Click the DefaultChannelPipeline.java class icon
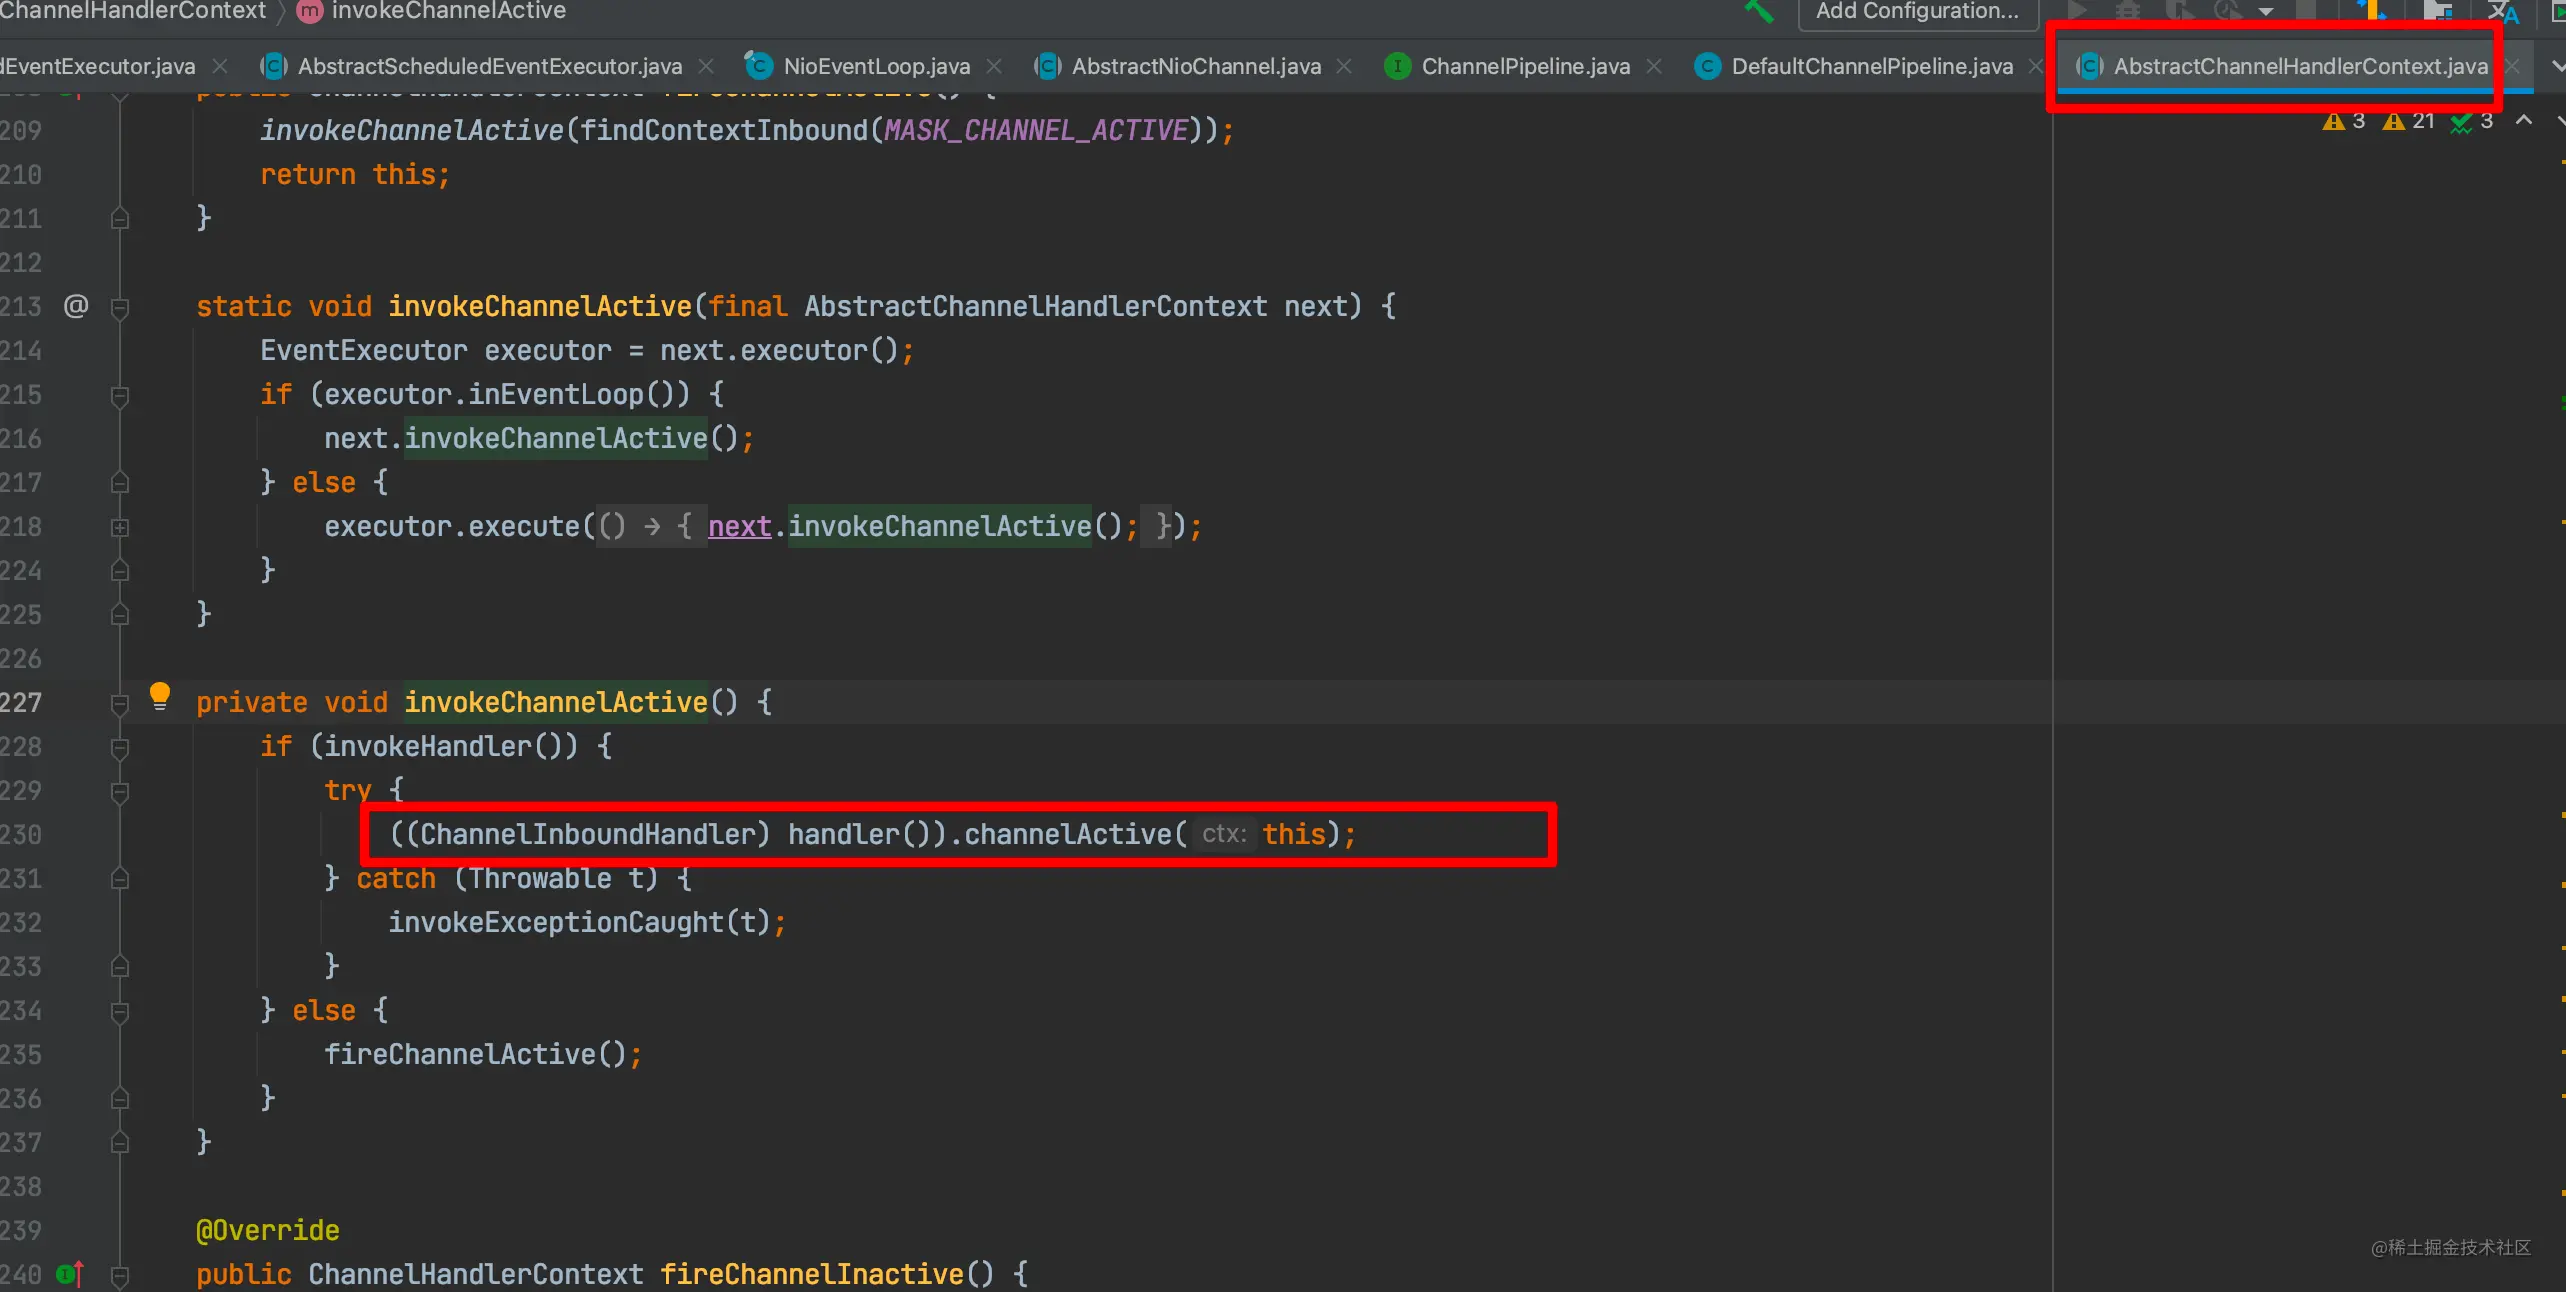This screenshot has width=2566, height=1292. pos(1708,66)
